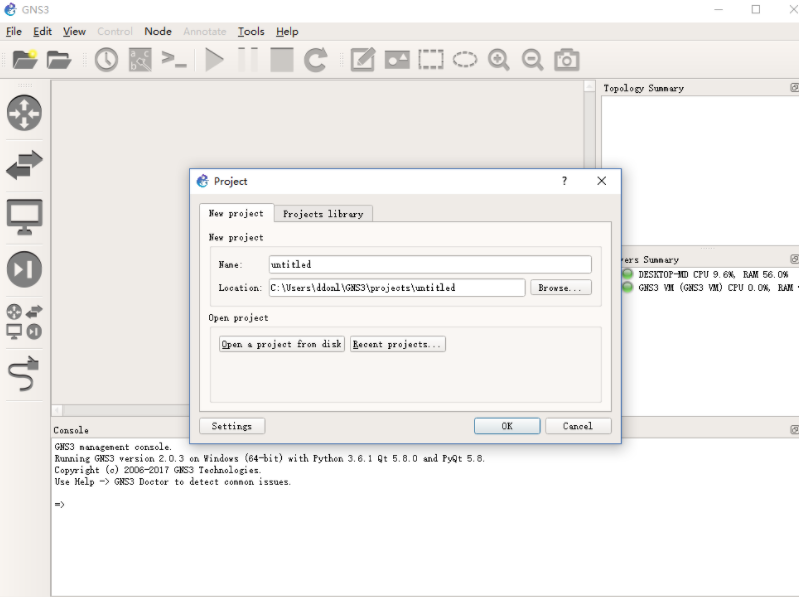Browse all devices icon in sidebar
This screenshot has width=799, height=597.
pos(24,322)
